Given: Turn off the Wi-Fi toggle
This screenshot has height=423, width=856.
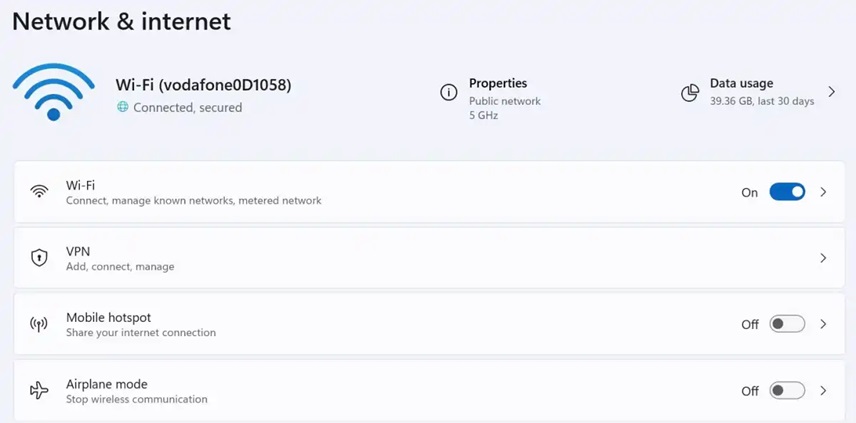Looking at the screenshot, I should click(787, 192).
